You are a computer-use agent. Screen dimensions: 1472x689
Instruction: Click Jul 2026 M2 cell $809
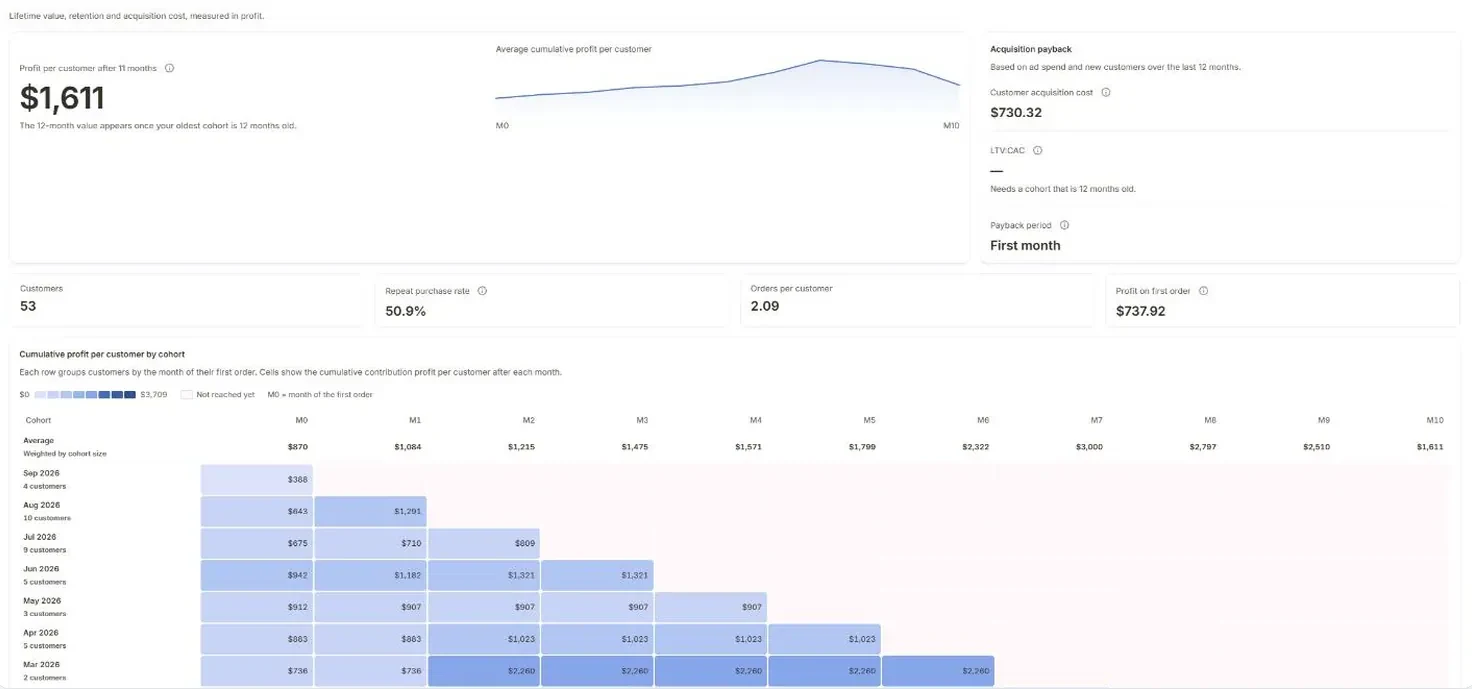click(484, 544)
